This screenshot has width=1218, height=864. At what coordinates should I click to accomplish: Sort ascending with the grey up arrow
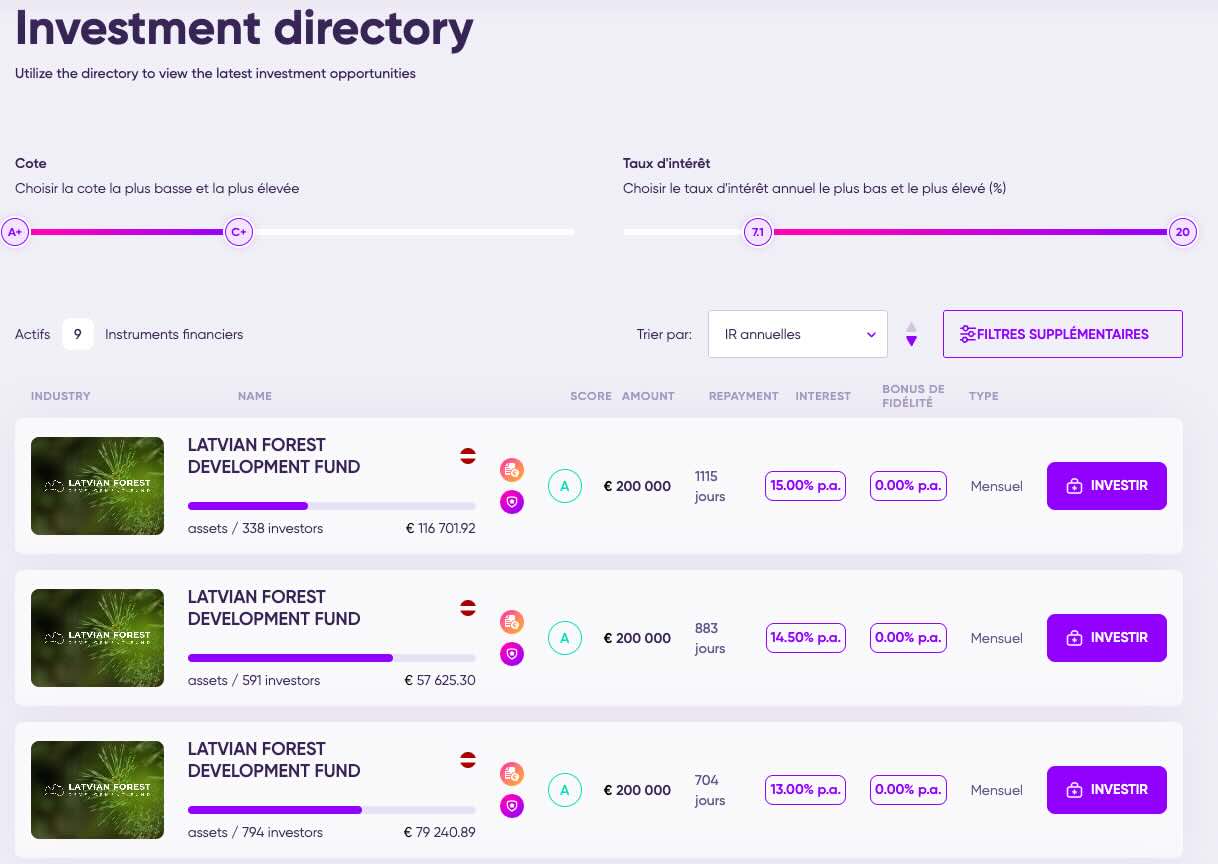coord(911,326)
